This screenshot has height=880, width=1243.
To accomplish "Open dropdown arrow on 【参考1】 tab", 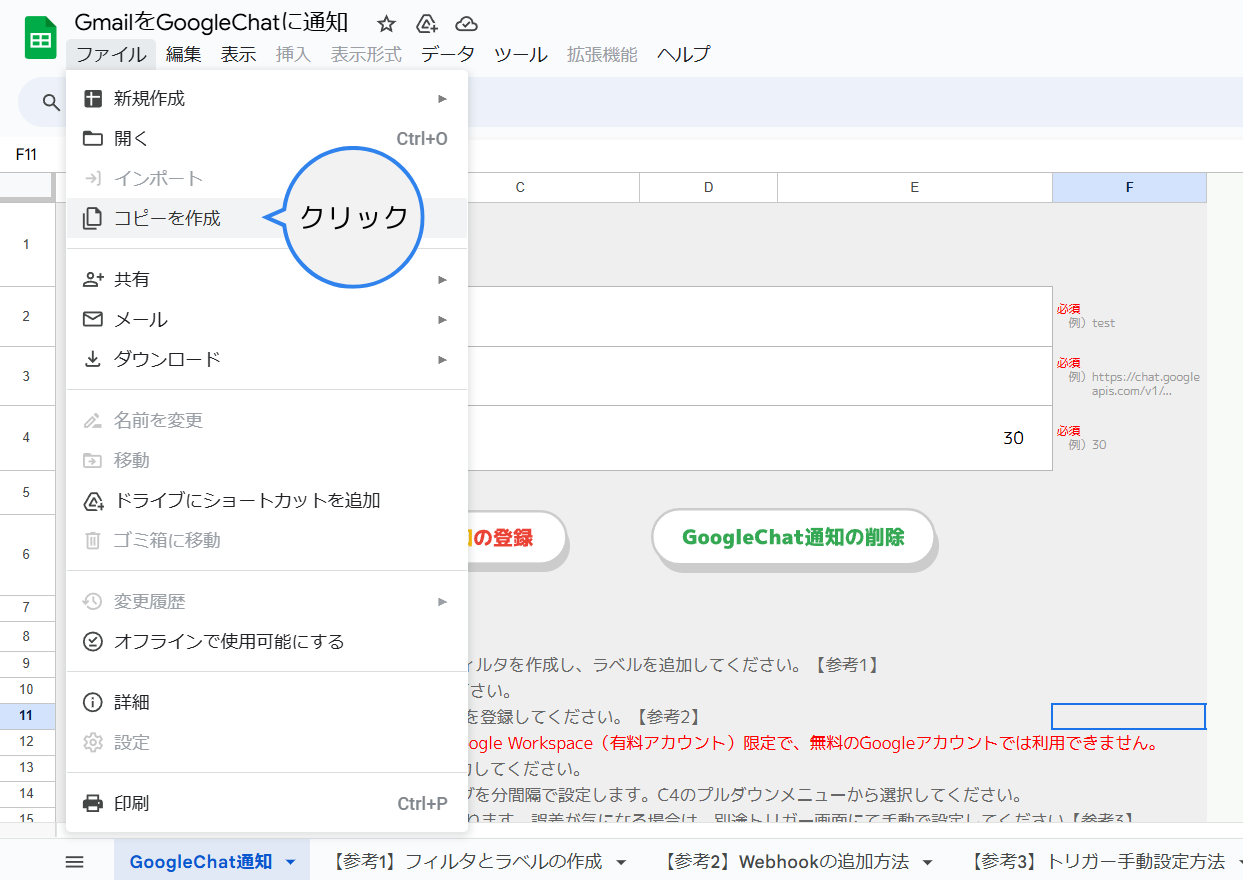I will click(x=621, y=862).
